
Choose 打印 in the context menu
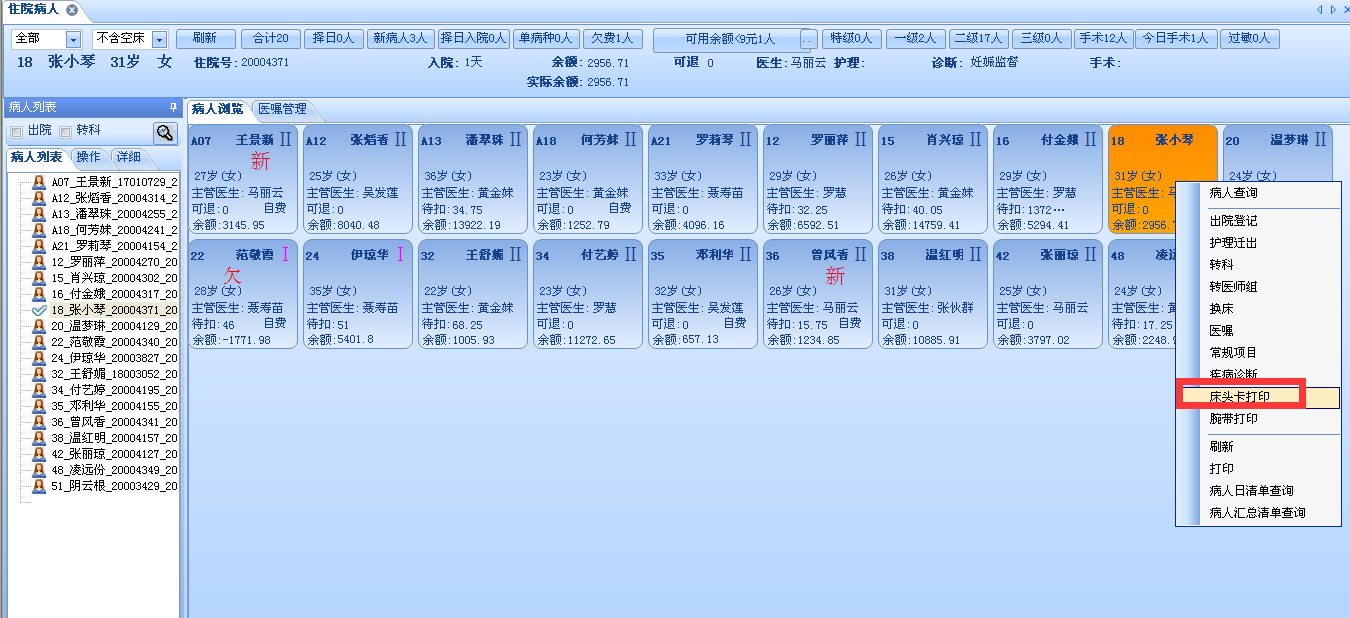point(1258,469)
